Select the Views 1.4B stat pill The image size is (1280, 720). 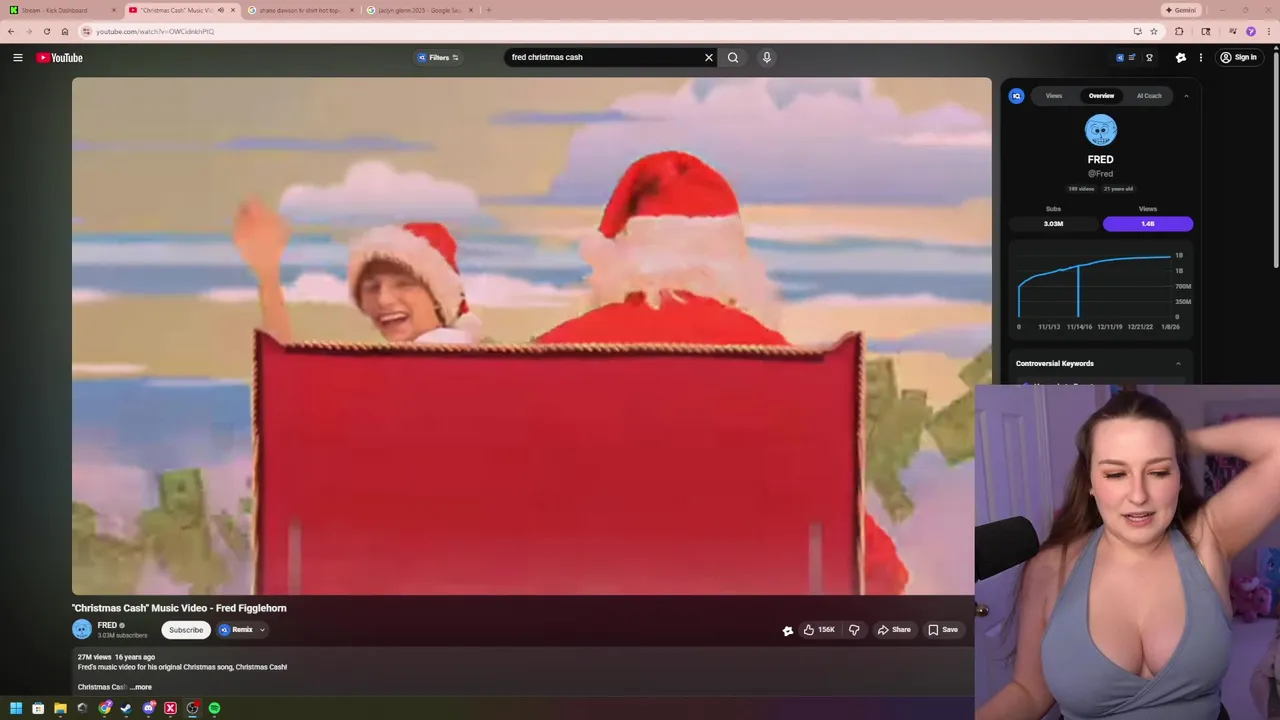click(x=1148, y=224)
